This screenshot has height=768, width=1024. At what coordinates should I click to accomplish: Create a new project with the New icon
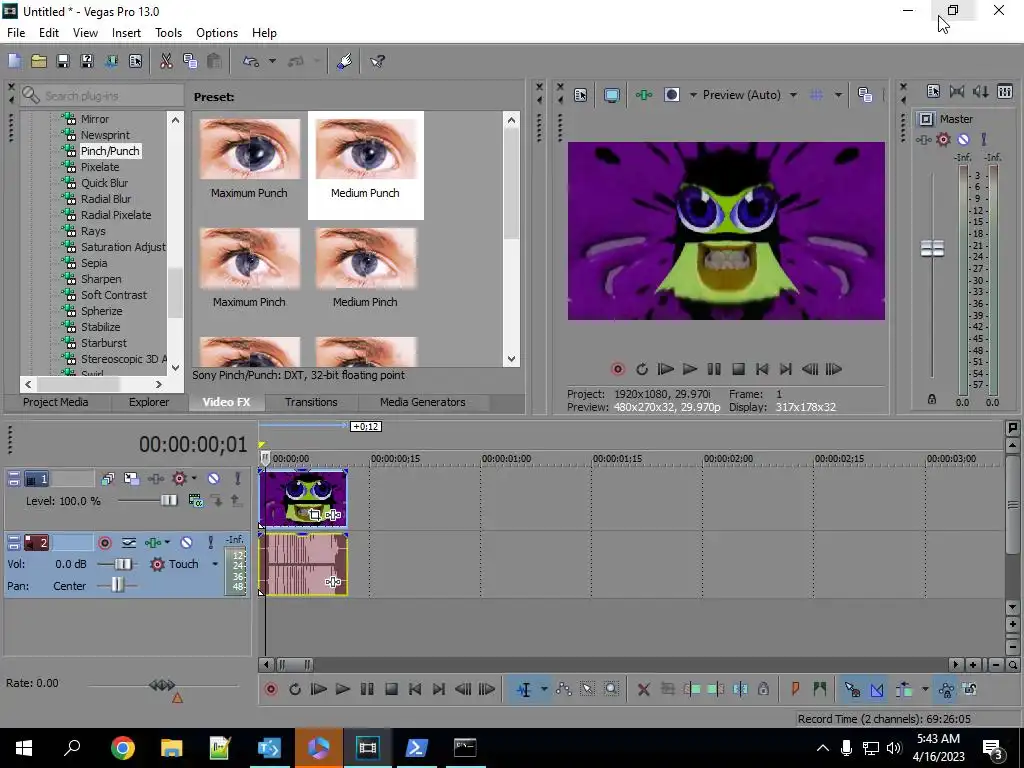pos(14,61)
